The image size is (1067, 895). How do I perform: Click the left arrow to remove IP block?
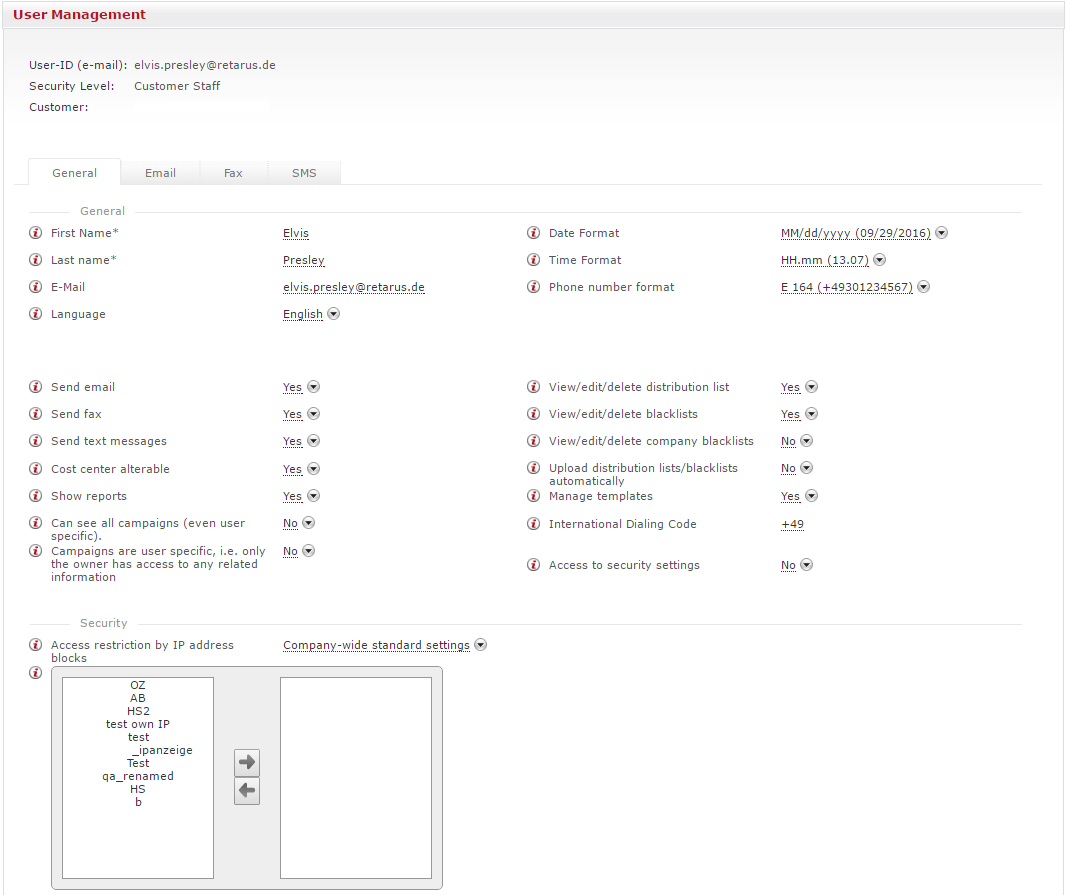pos(246,792)
